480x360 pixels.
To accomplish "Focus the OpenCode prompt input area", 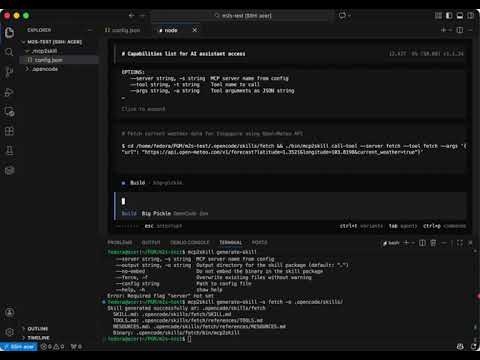I will [x=291, y=201].
